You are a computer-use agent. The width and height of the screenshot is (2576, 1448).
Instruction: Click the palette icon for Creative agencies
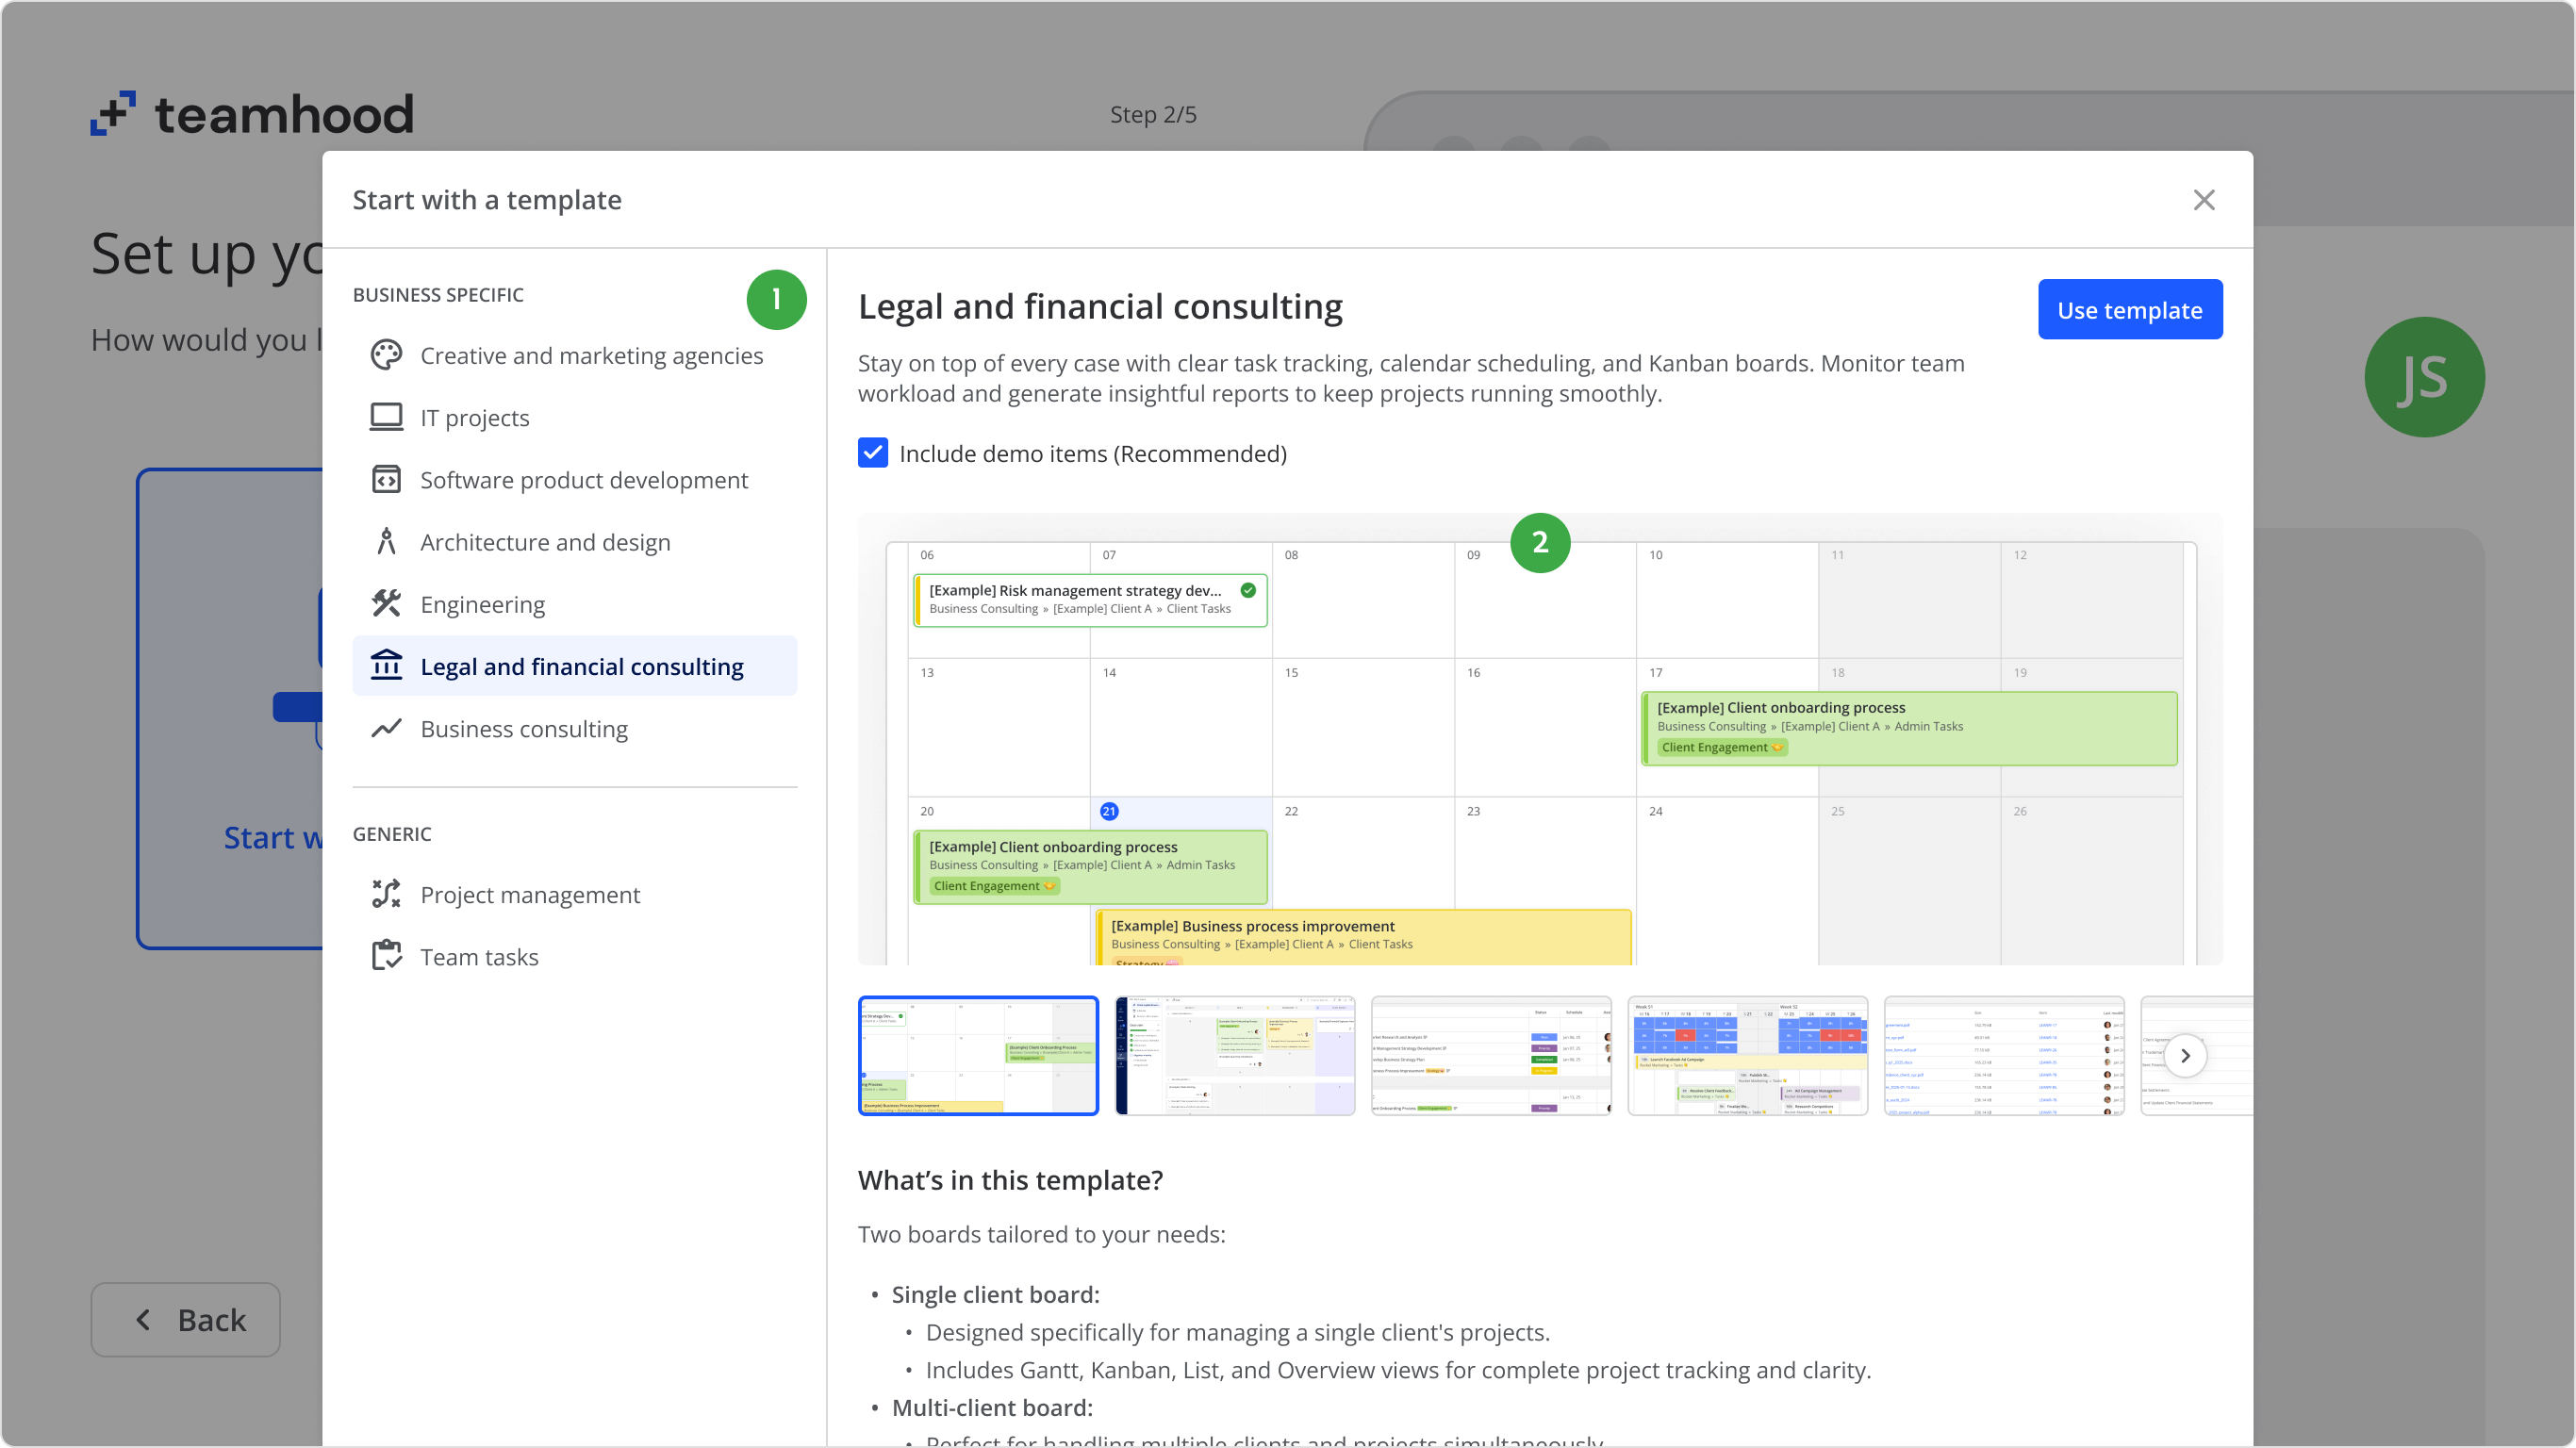tap(386, 355)
